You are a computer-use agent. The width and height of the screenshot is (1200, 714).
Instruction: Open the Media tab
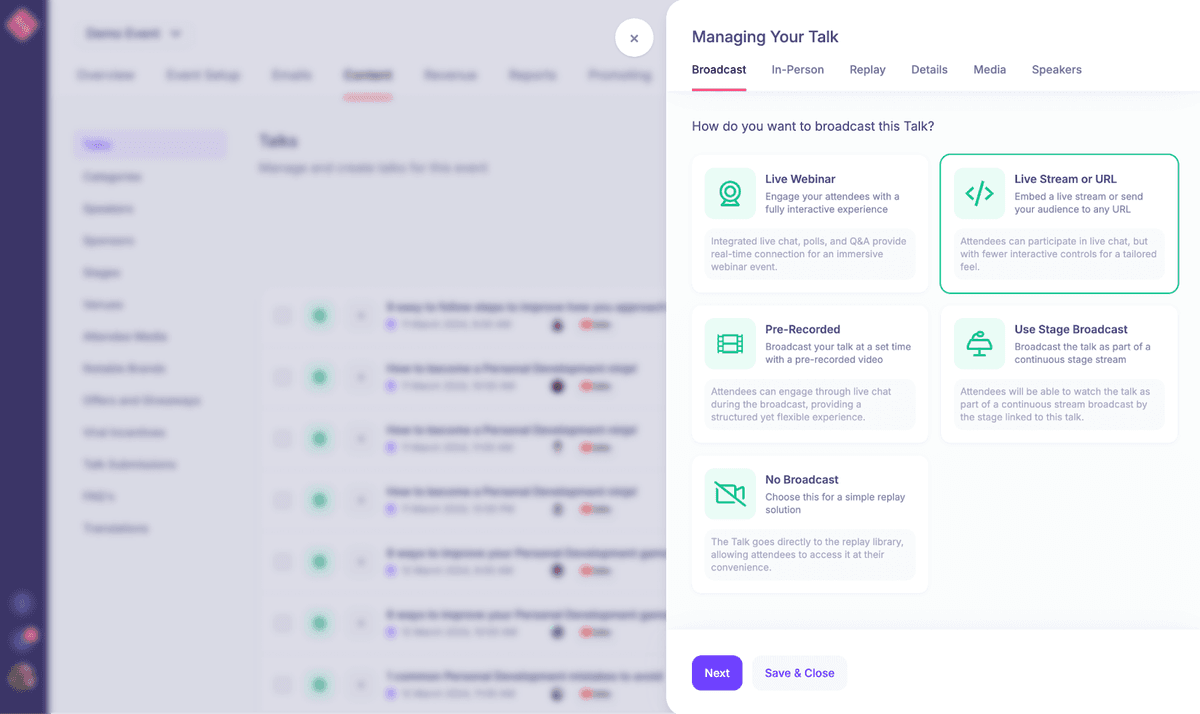(989, 70)
